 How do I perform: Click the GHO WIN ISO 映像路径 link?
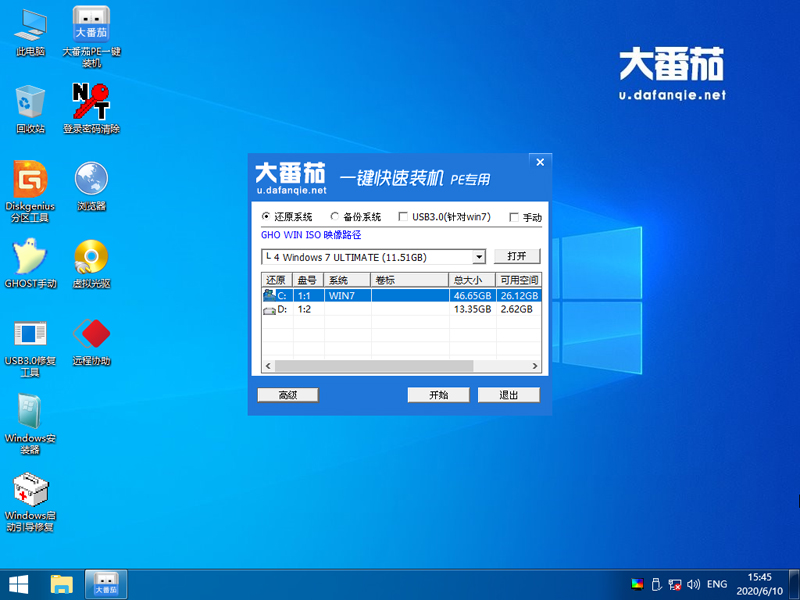[x=311, y=237]
